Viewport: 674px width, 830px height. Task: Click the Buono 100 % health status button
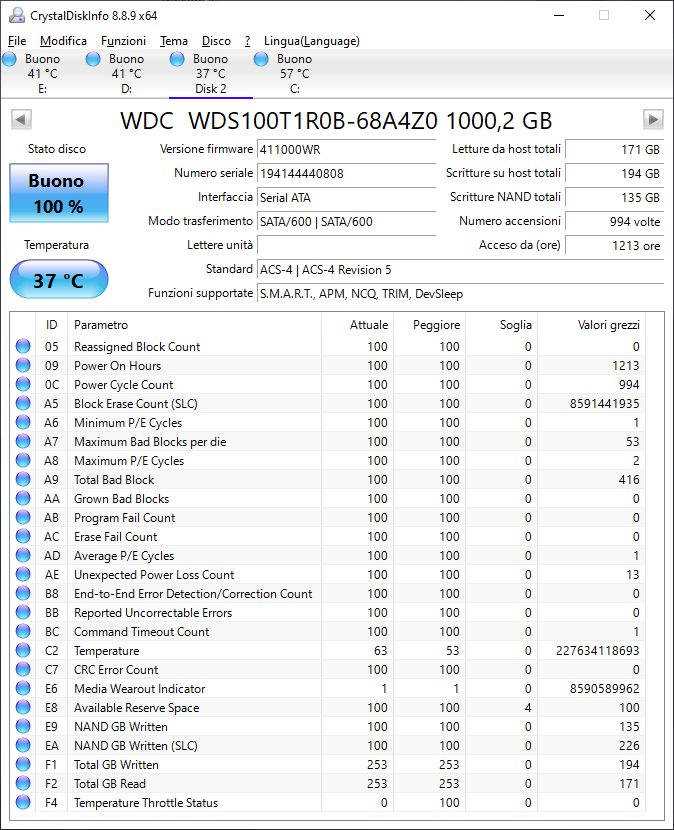point(59,193)
